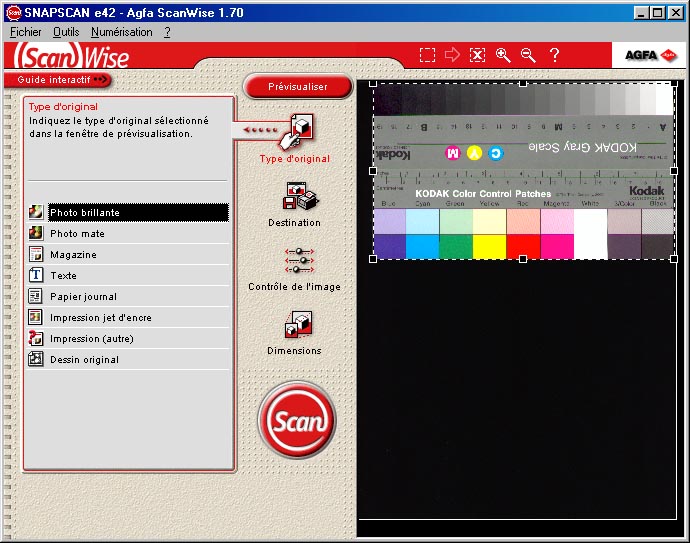
Task: Click the top-center selection handle in preview
Action: pos(523,84)
